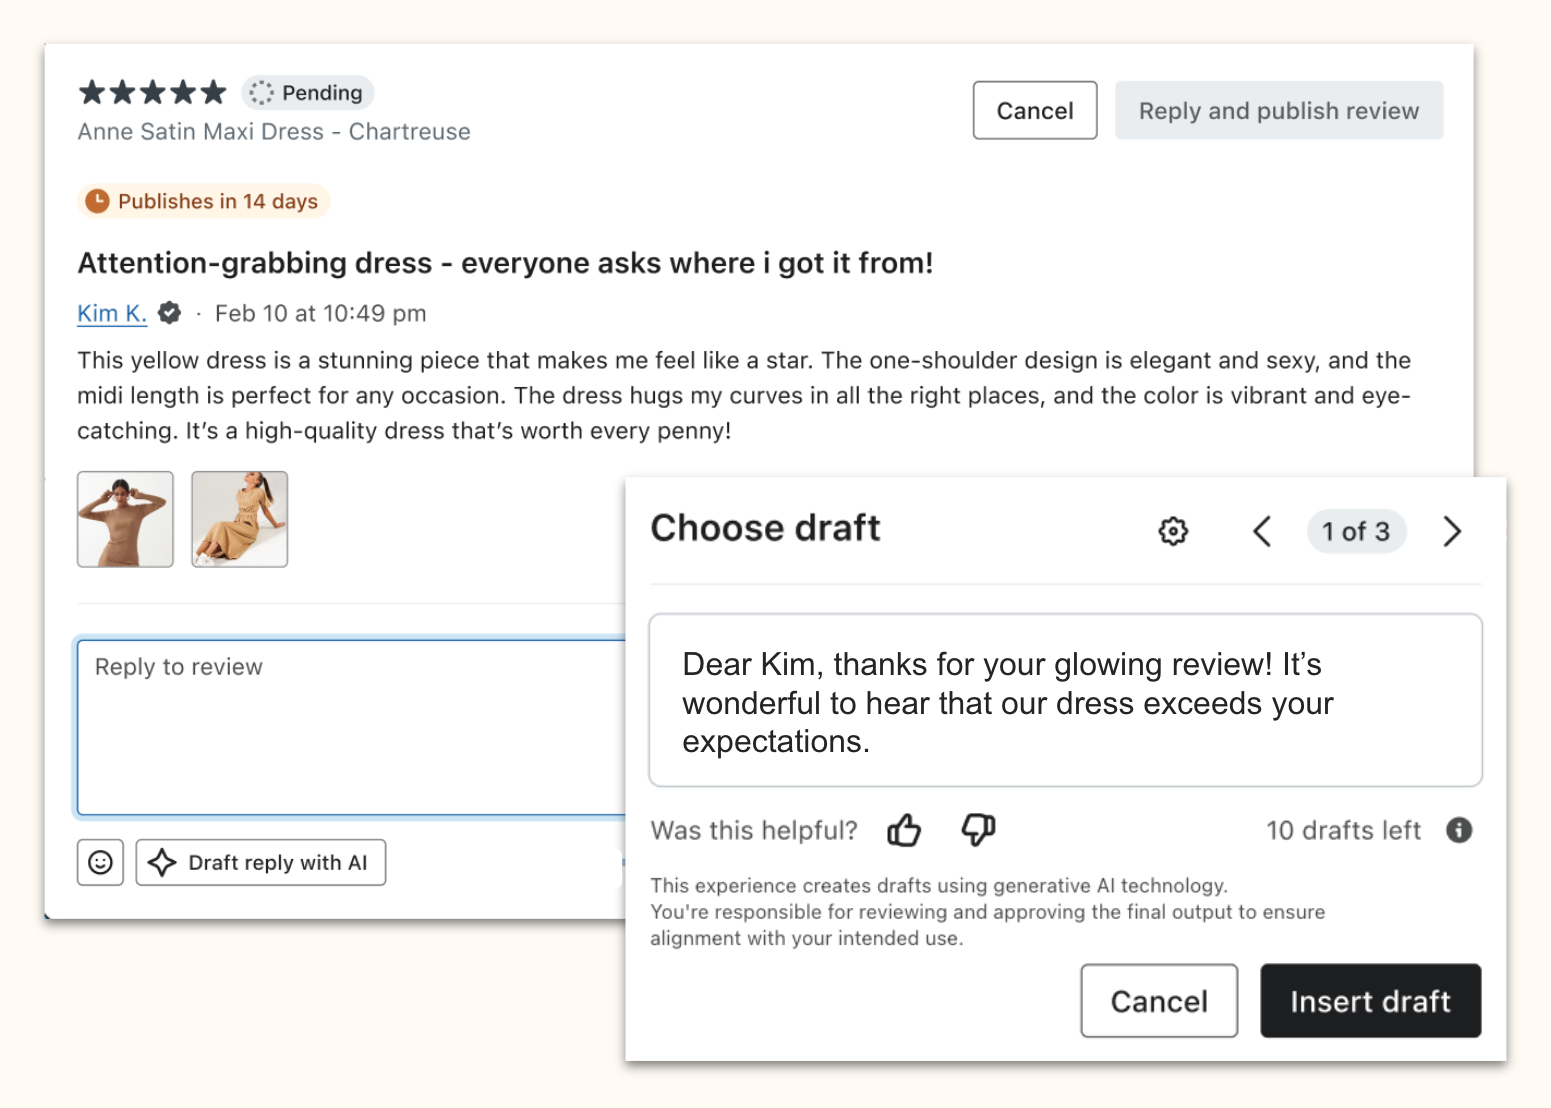Open AI draft settings gear
1551x1108 pixels.
(1172, 531)
